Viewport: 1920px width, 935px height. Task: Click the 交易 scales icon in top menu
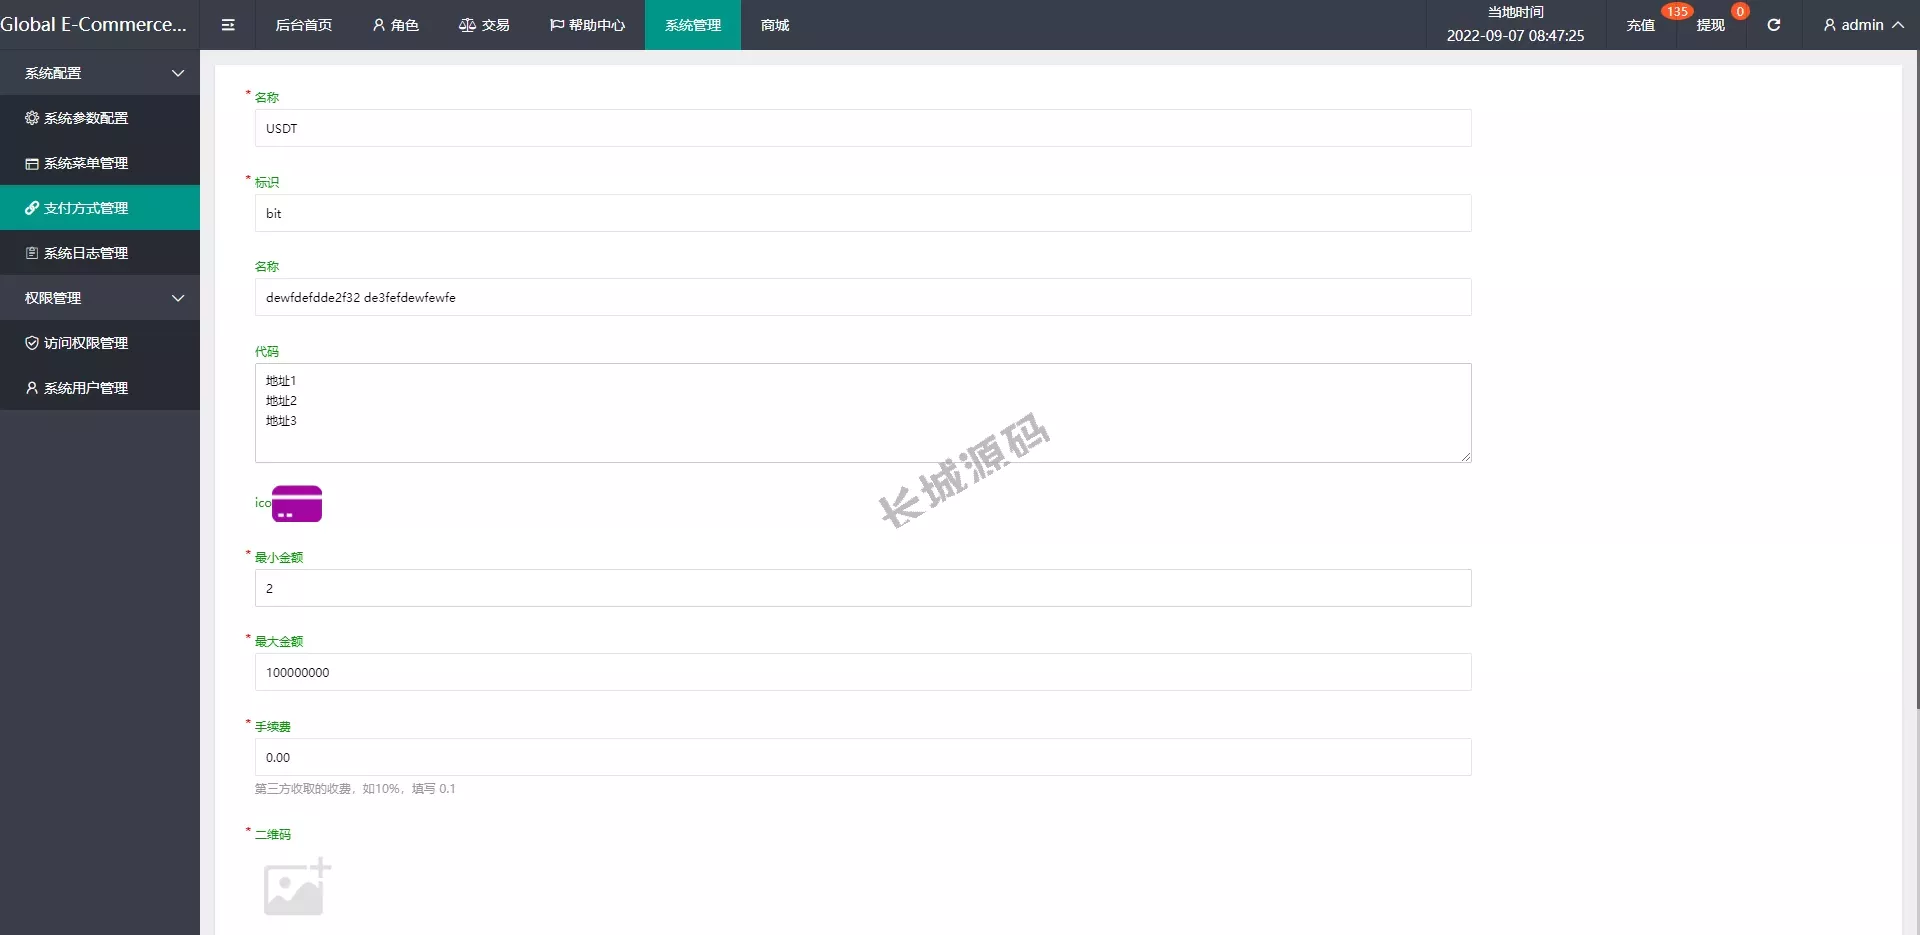467,25
